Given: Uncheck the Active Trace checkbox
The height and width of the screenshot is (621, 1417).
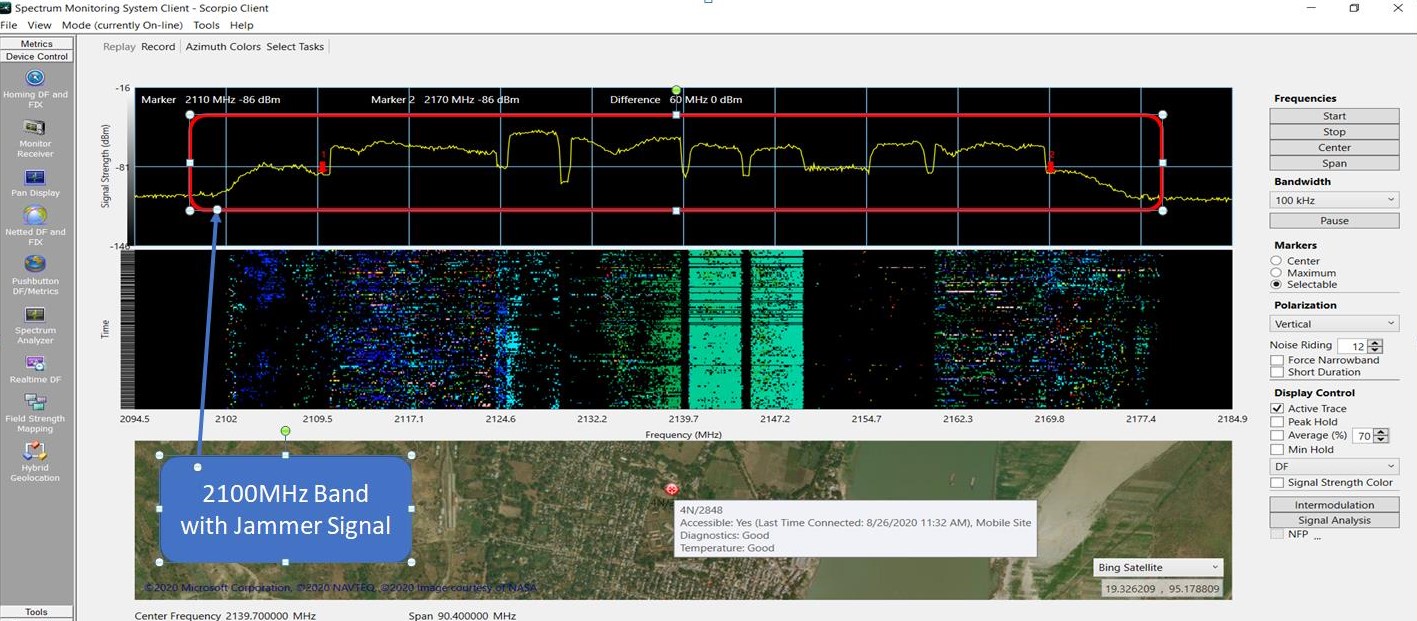Looking at the screenshot, I should coord(1277,408).
